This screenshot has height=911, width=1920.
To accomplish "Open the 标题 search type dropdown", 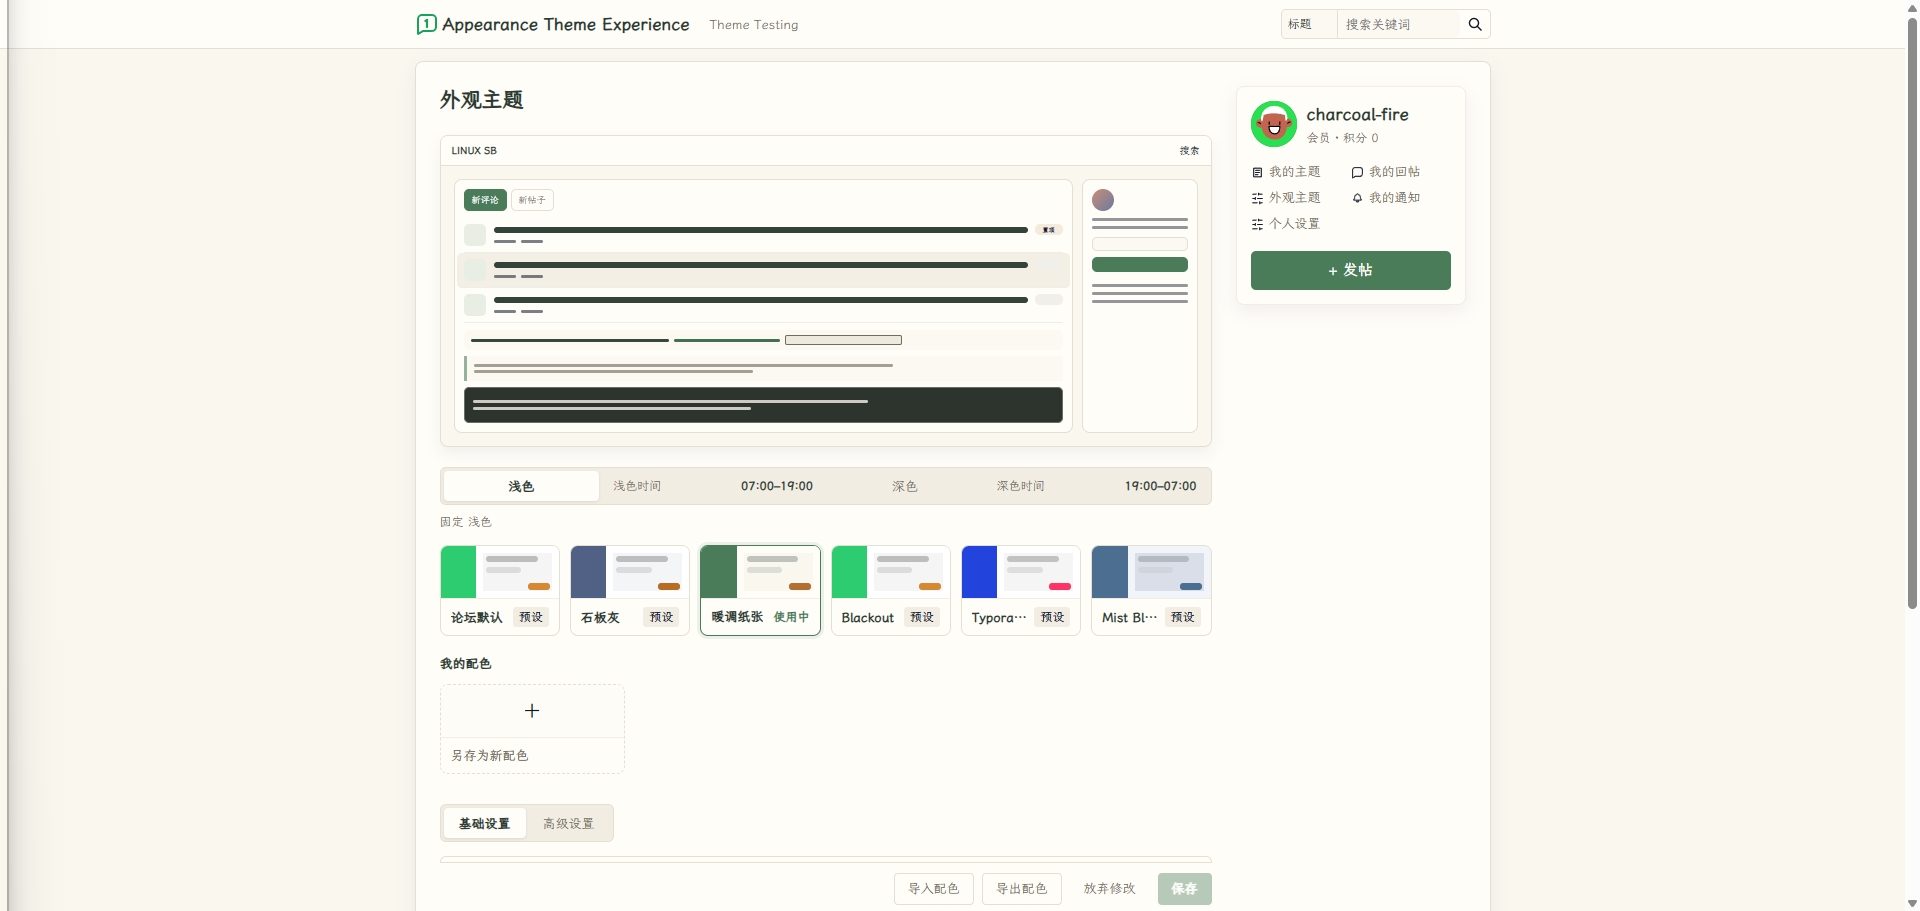I will (x=1309, y=24).
